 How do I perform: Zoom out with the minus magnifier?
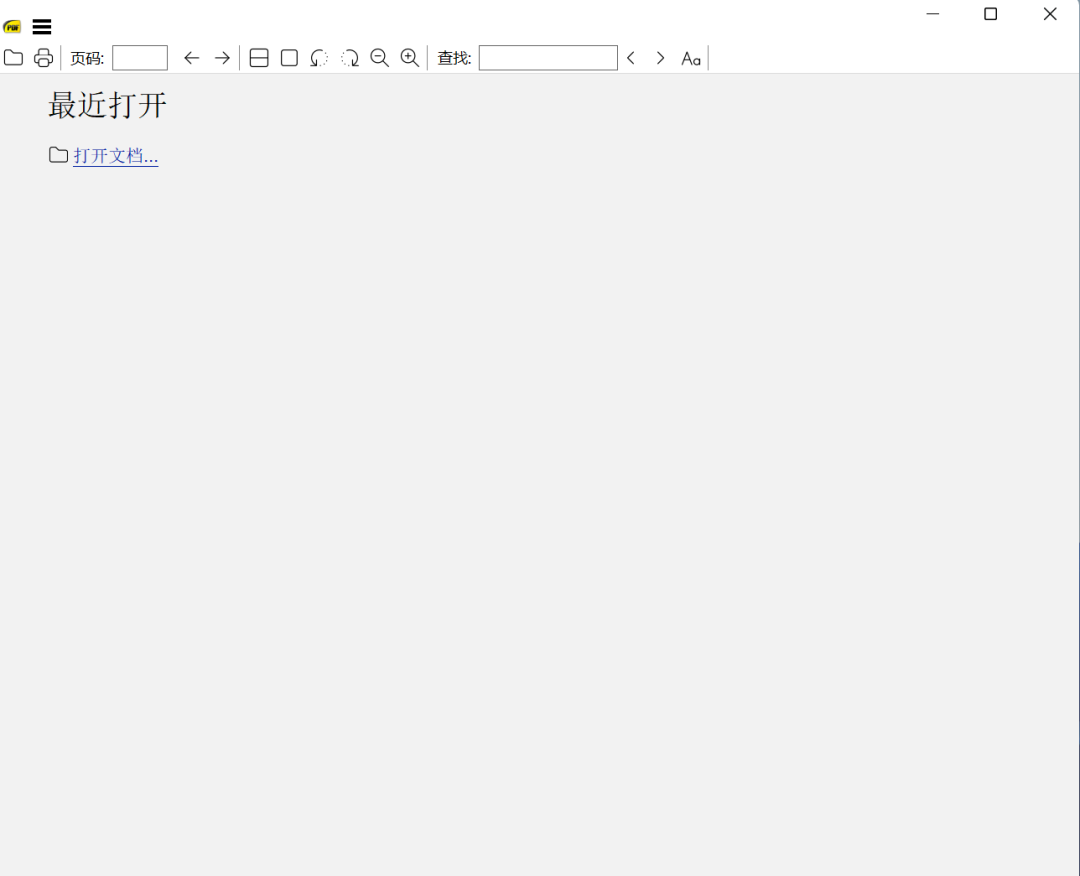pos(380,58)
